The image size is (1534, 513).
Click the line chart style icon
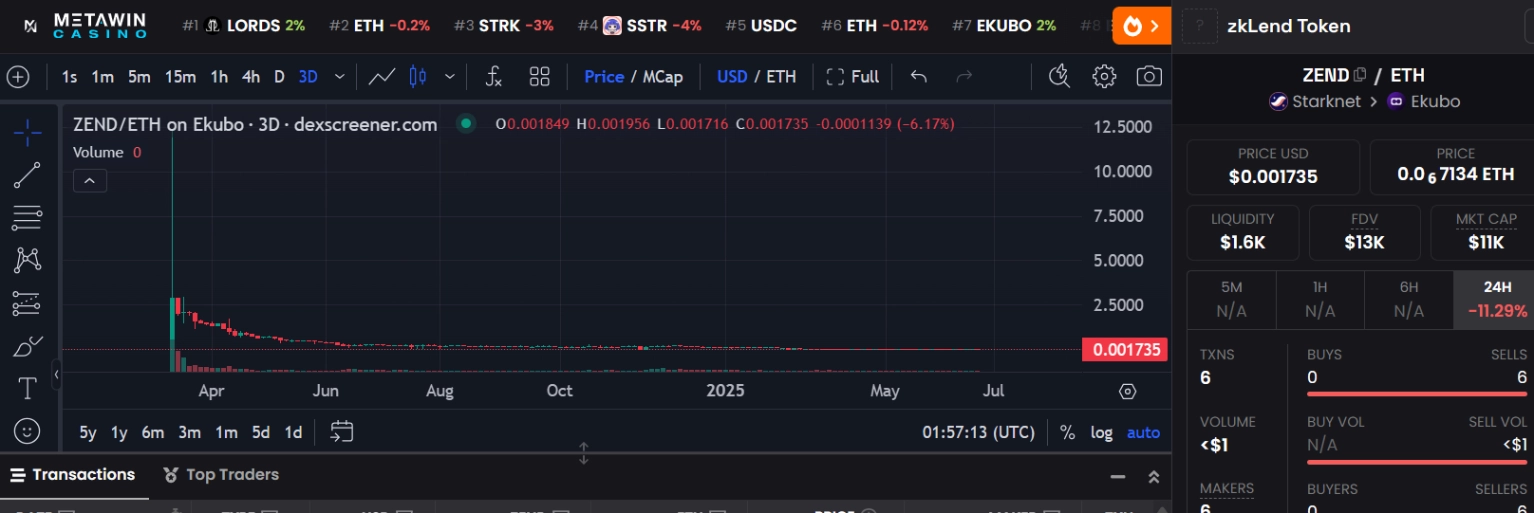pyautogui.click(x=381, y=76)
